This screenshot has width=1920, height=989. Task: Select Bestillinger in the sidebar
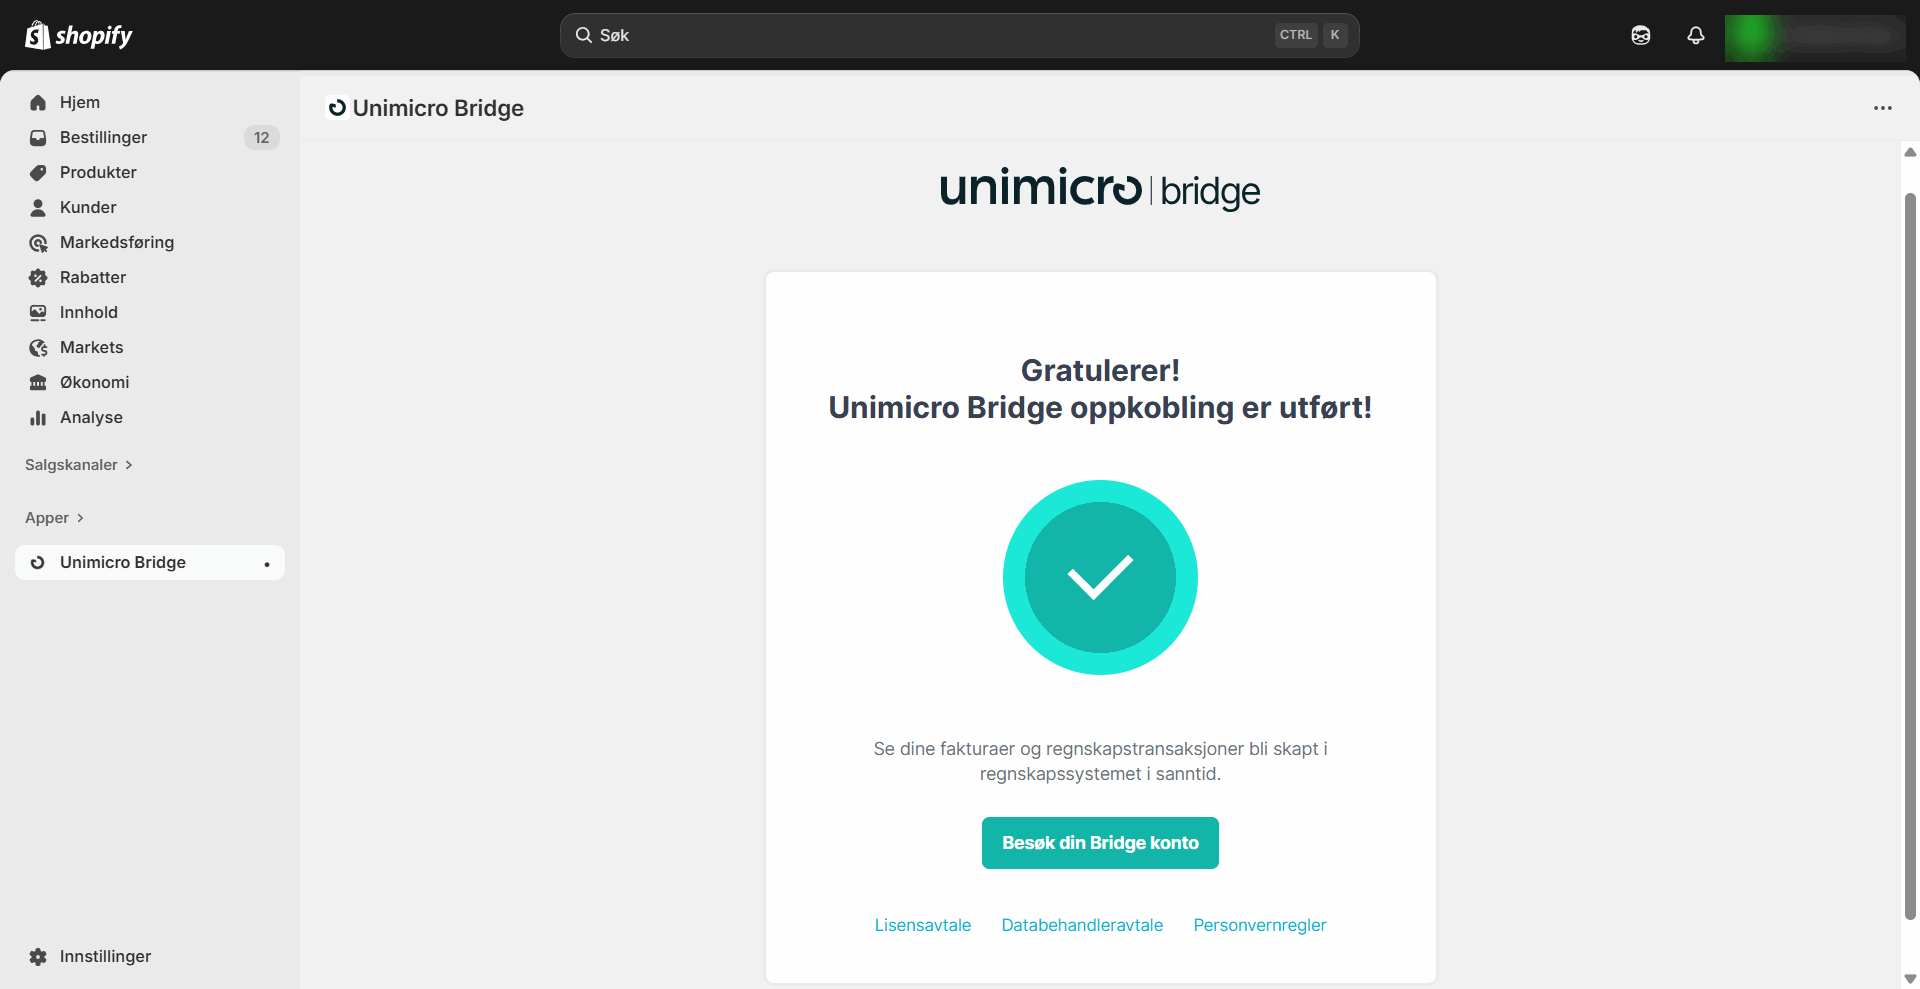(103, 137)
